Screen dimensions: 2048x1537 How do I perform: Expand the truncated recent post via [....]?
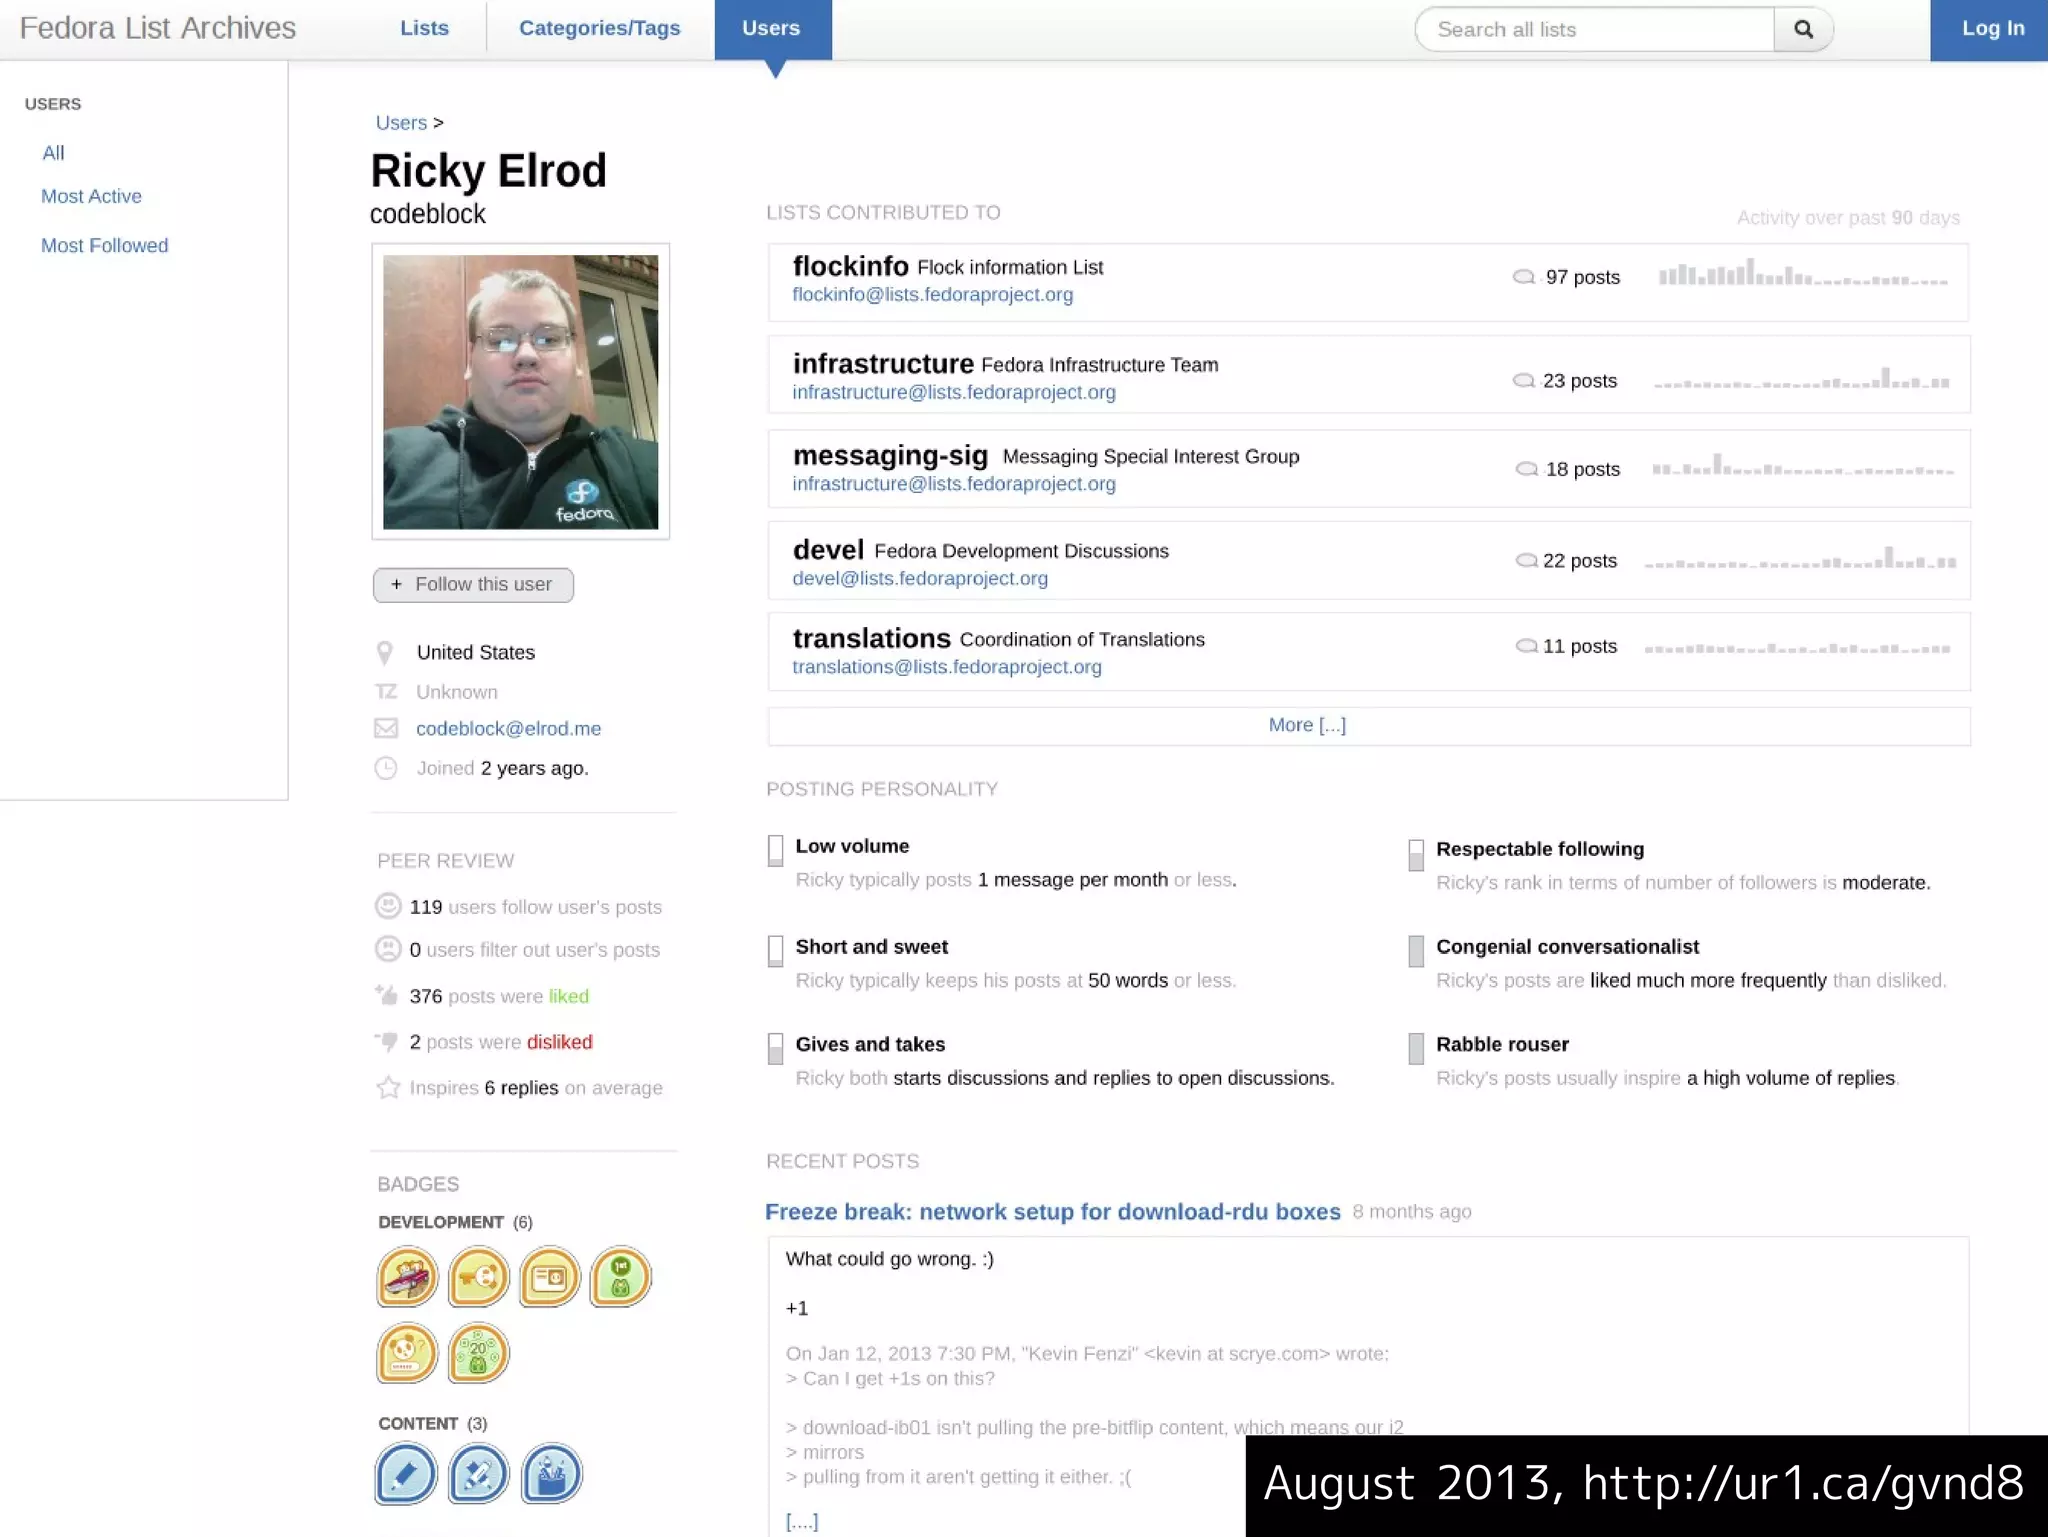[x=802, y=1521]
